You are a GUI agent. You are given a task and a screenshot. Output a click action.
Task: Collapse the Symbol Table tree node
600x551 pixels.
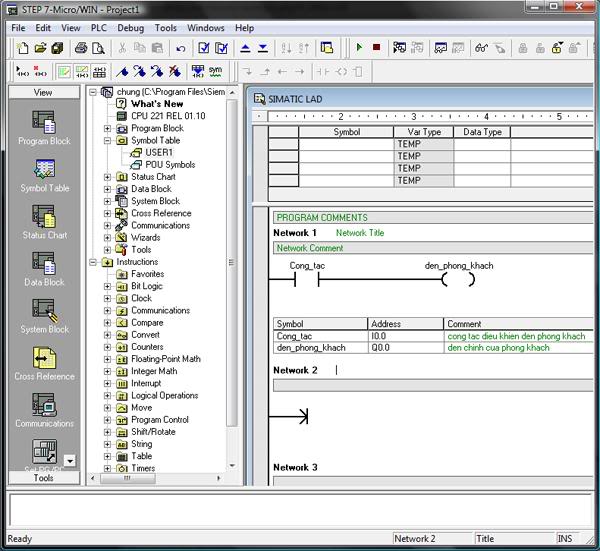coord(108,140)
